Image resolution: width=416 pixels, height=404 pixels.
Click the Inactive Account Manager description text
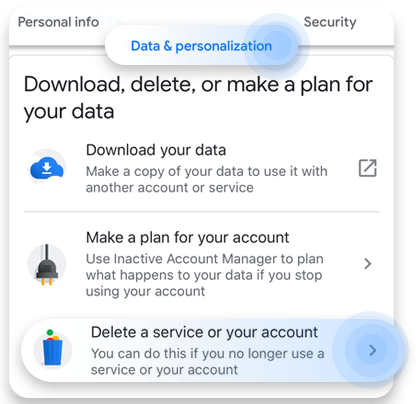point(205,275)
